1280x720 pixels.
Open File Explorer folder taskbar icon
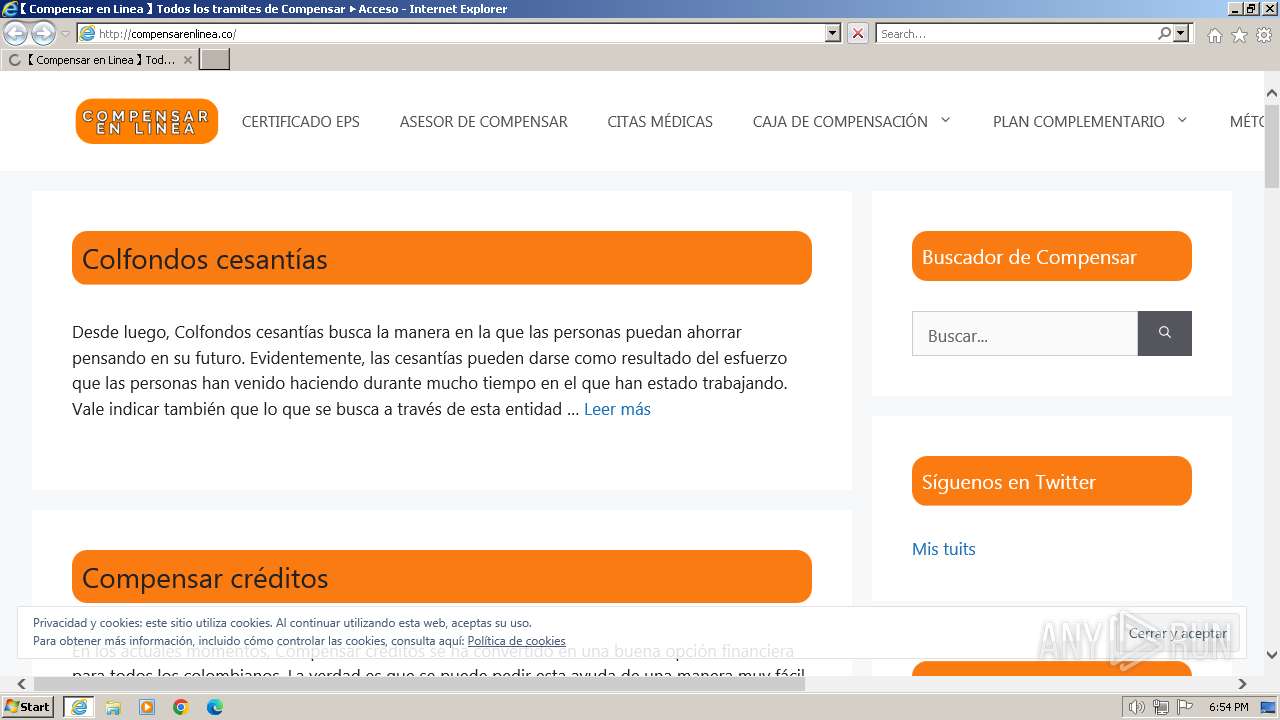113,707
